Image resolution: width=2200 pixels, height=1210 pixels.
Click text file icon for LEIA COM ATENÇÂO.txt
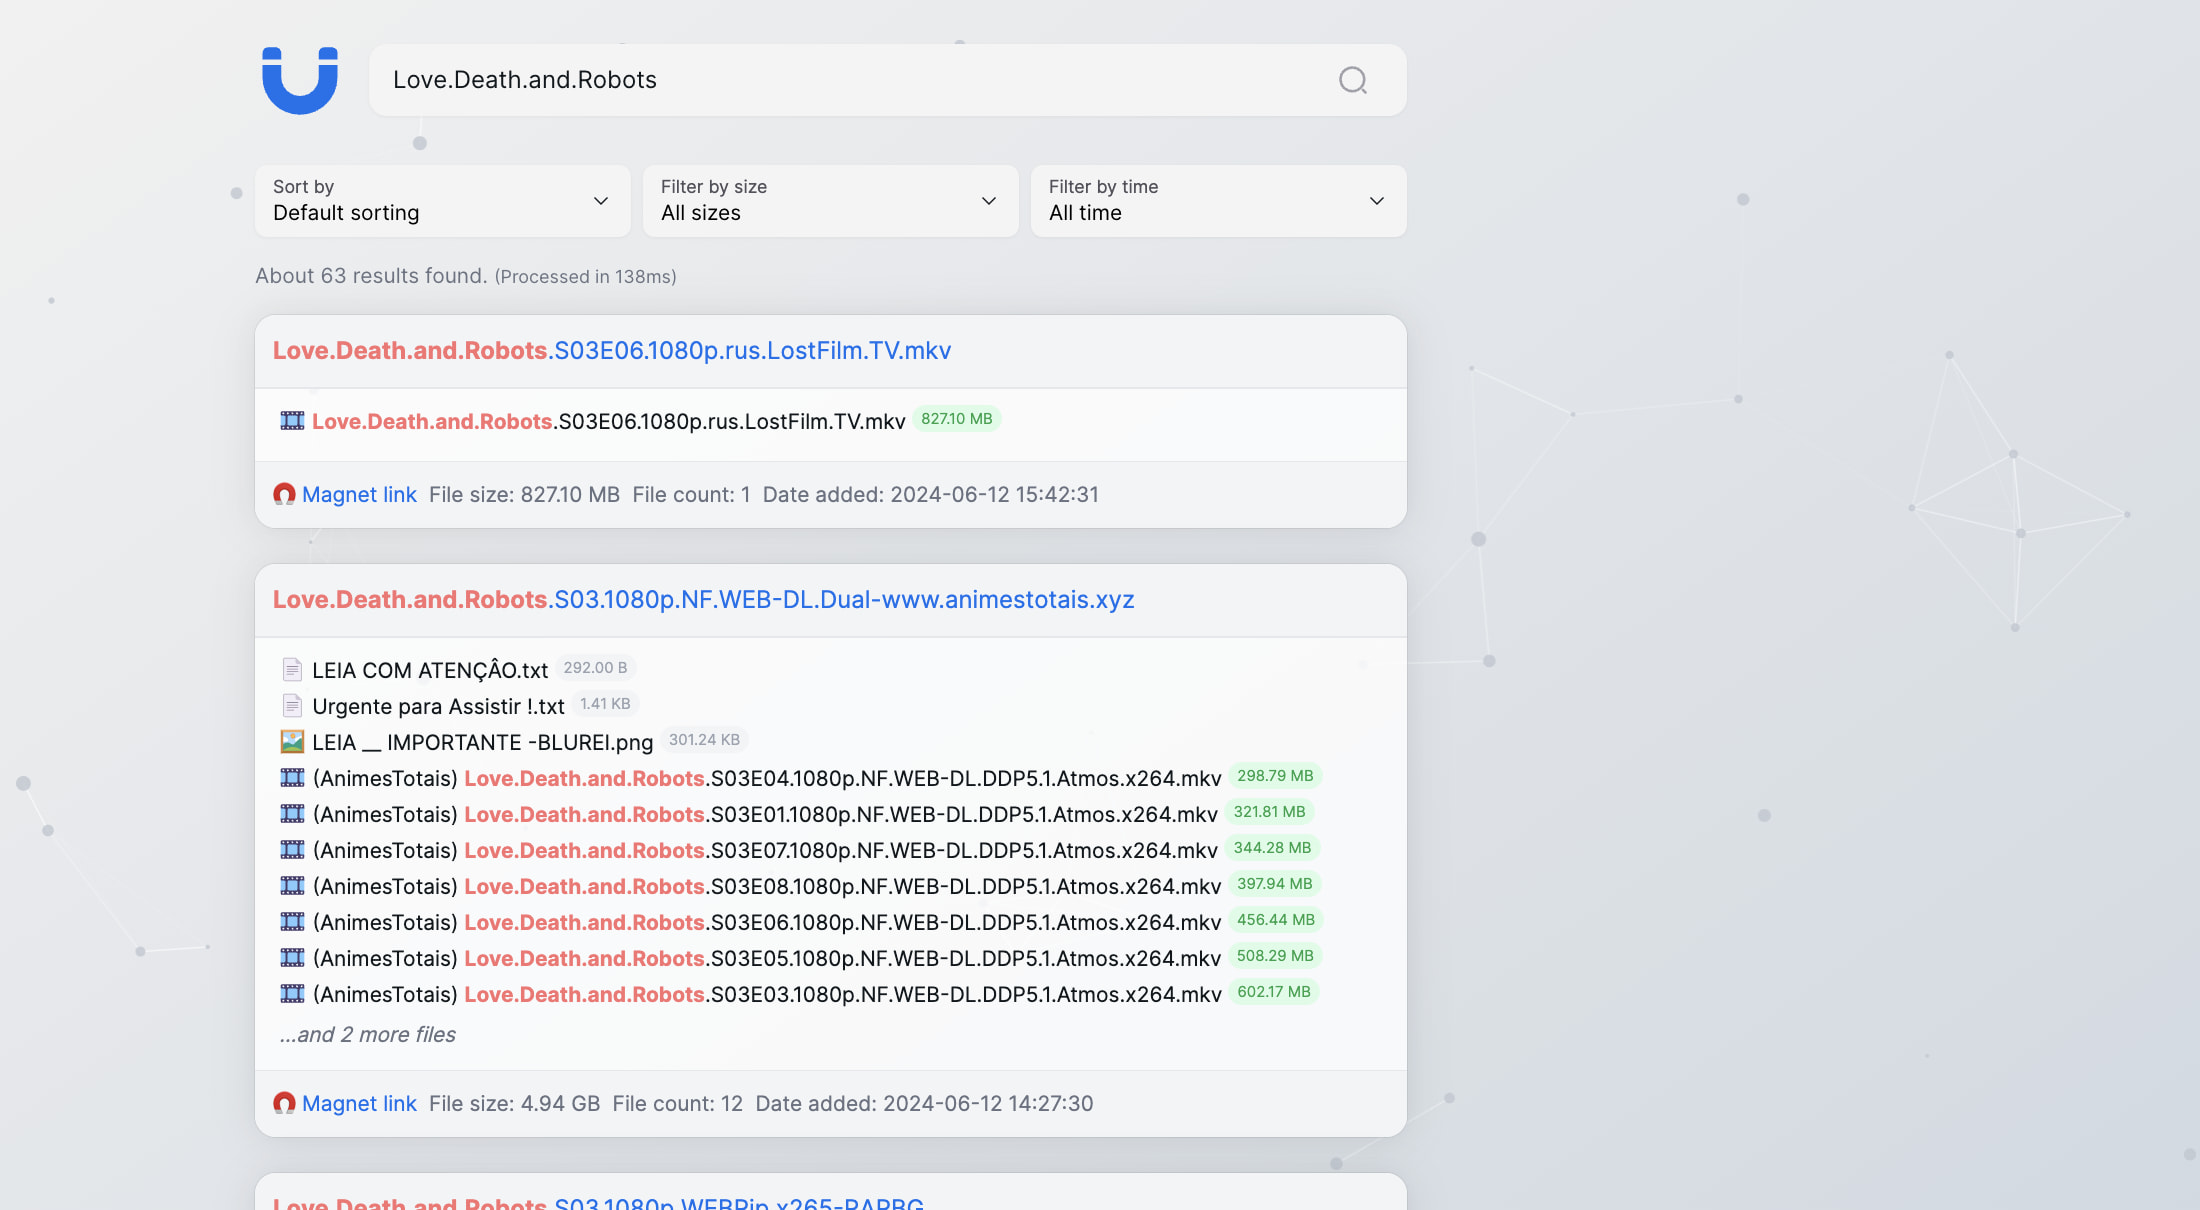point(292,669)
